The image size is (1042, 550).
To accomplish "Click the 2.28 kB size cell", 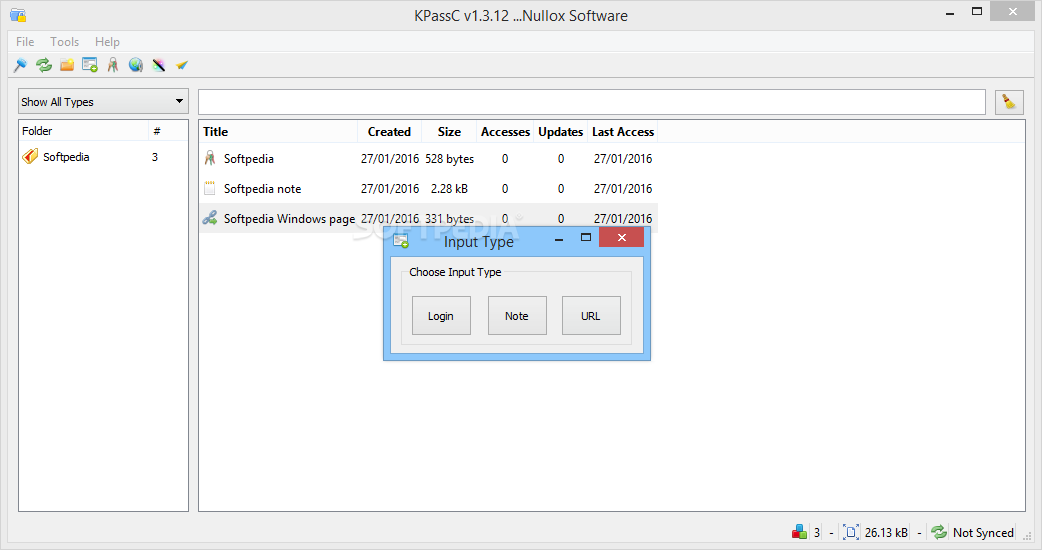I will (x=449, y=189).
